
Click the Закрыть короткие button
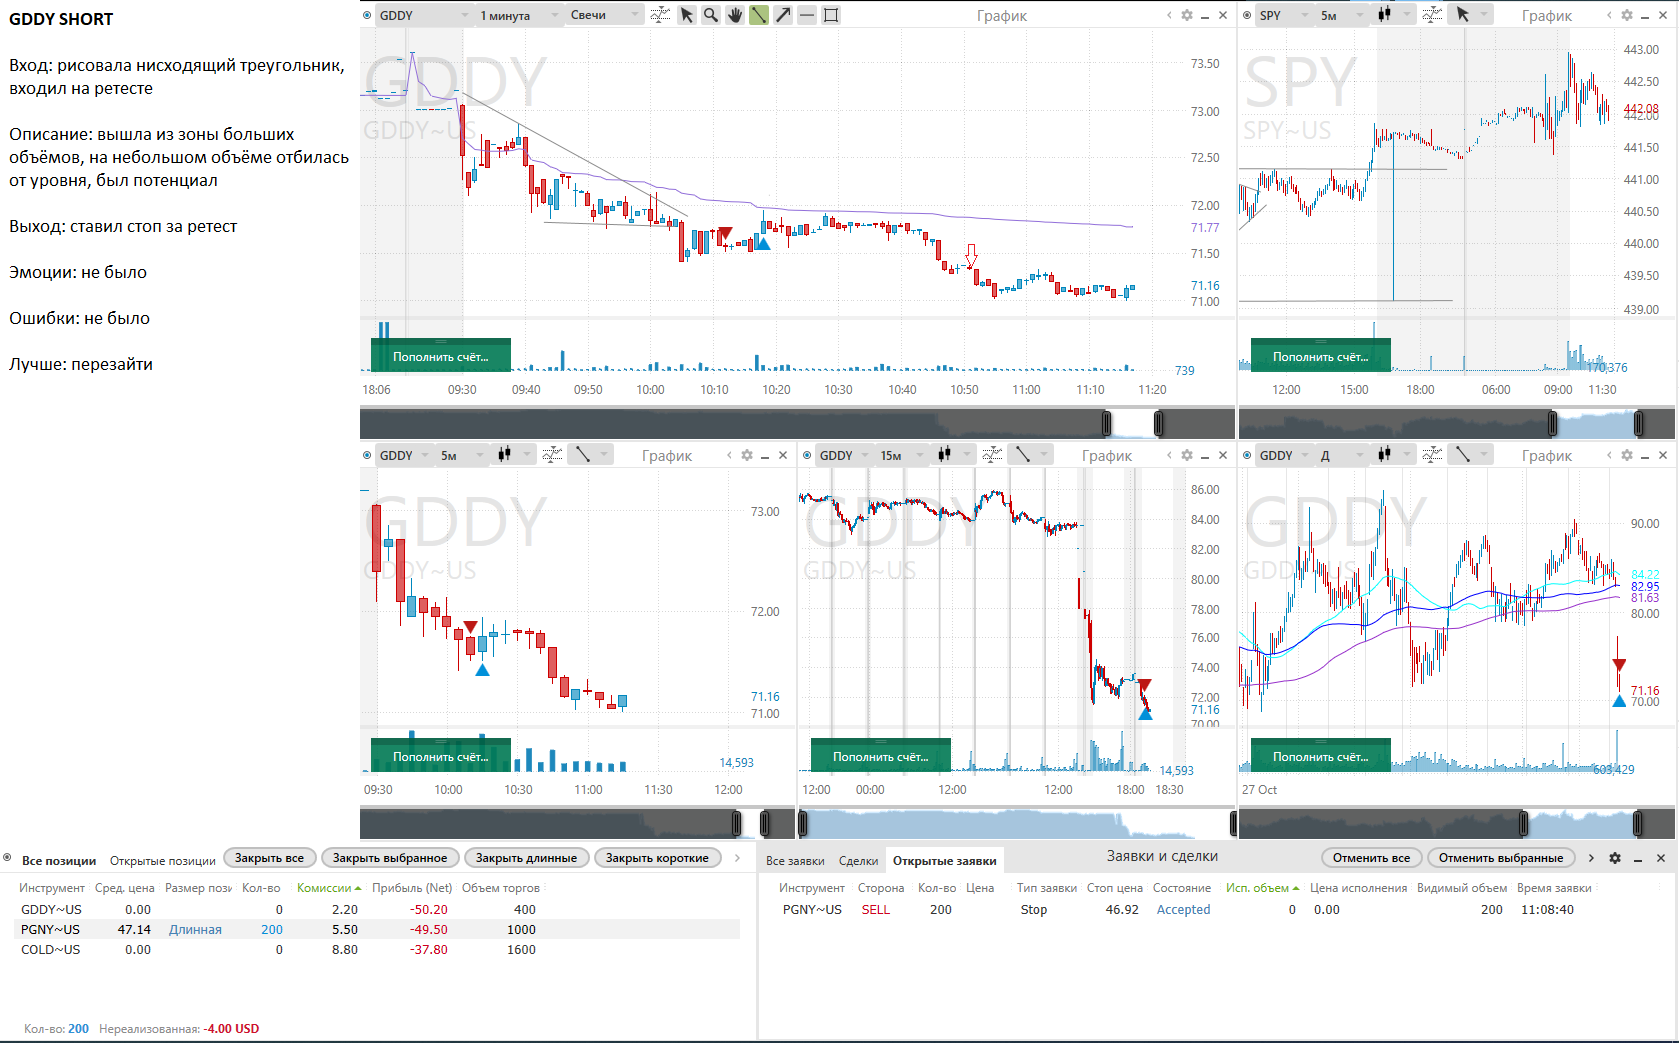(x=657, y=858)
